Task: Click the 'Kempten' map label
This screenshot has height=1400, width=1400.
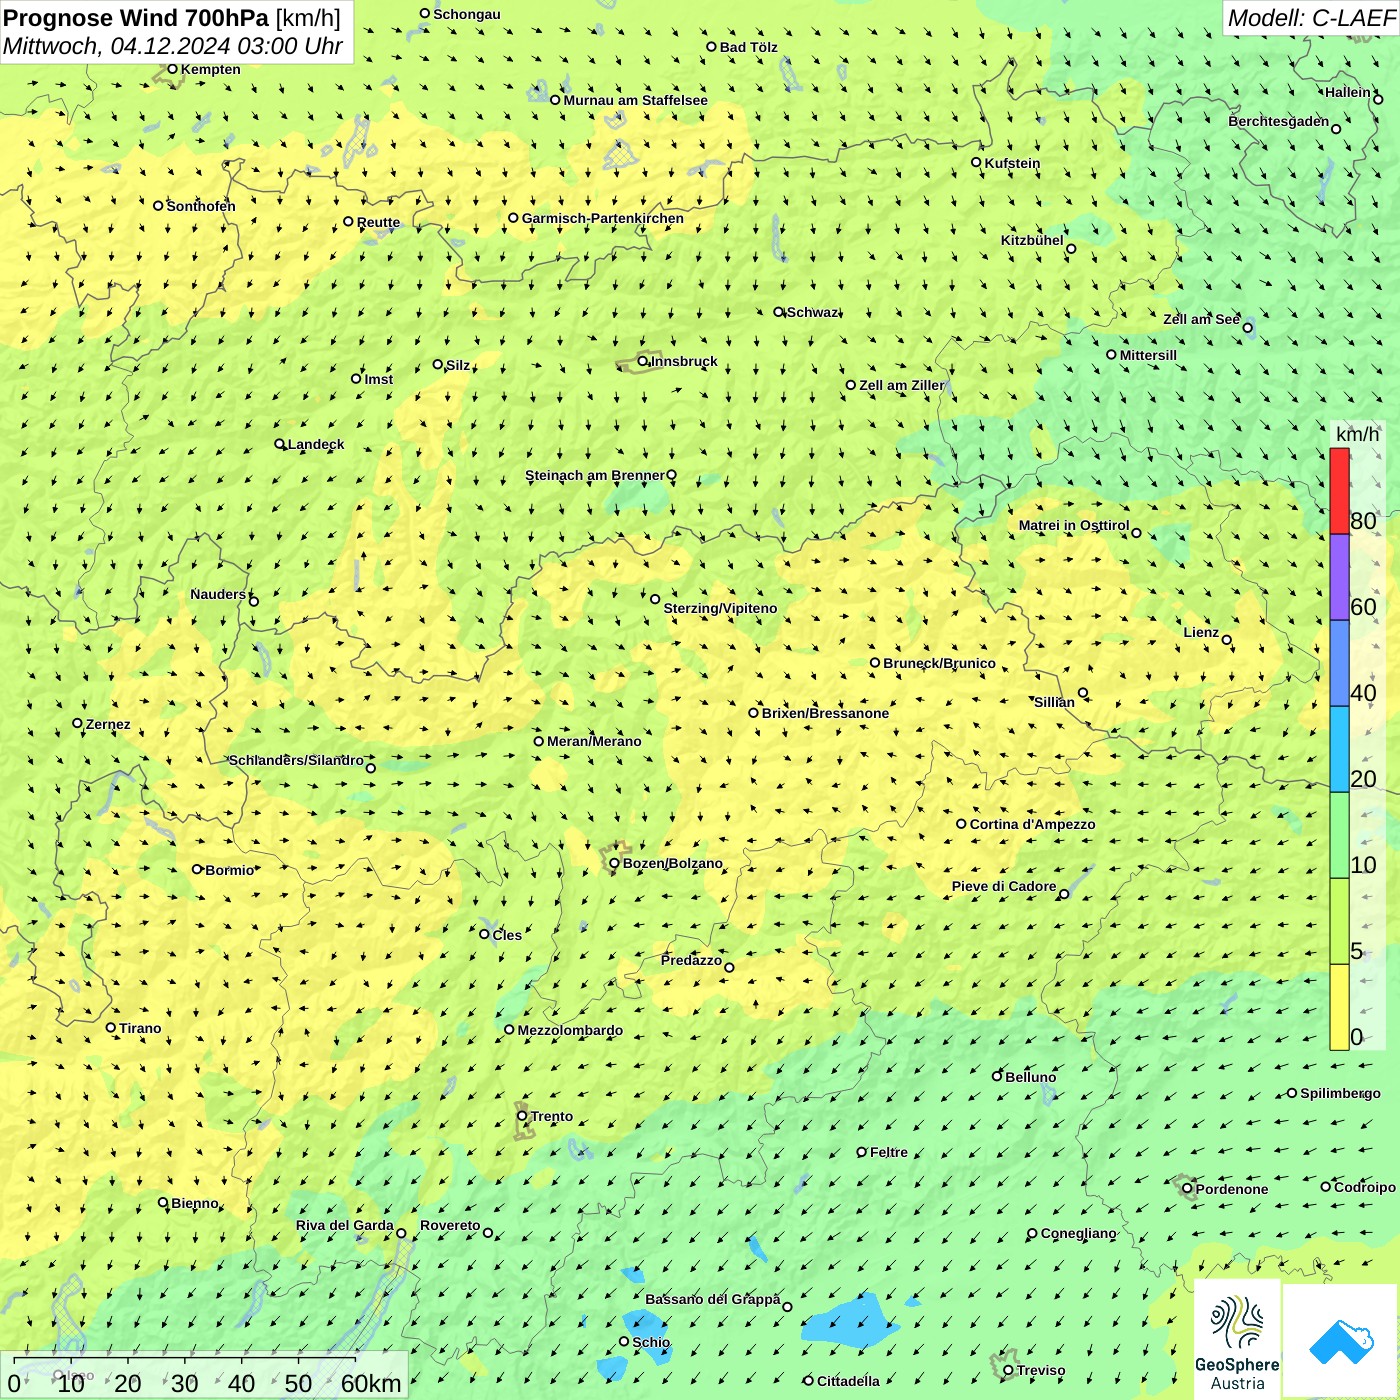Action: (211, 69)
